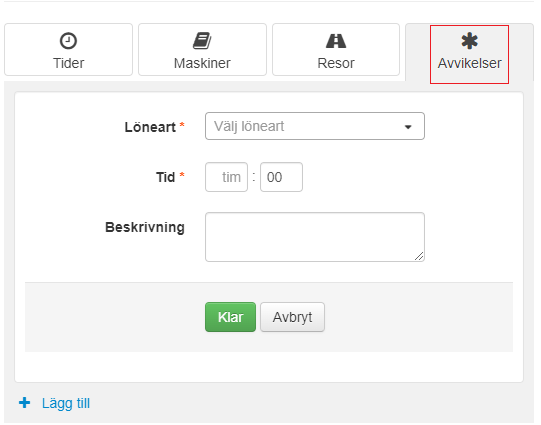
Task: Click the resize handle of Beskrivning textarea
Action: pyautogui.click(x=419, y=256)
